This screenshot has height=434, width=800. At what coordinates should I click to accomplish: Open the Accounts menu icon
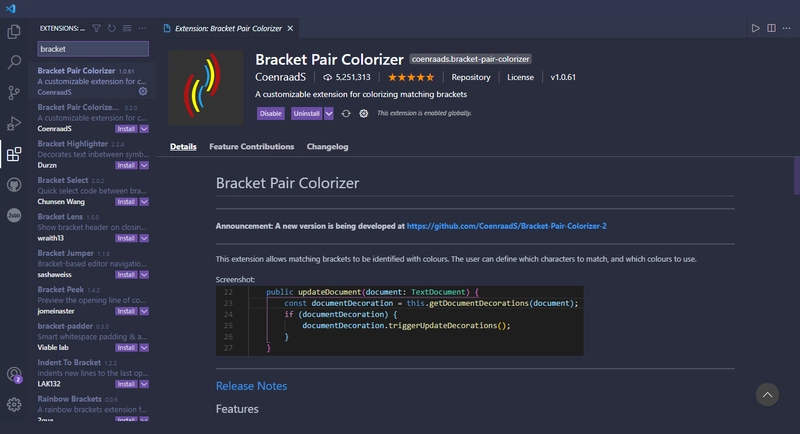pos(14,375)
